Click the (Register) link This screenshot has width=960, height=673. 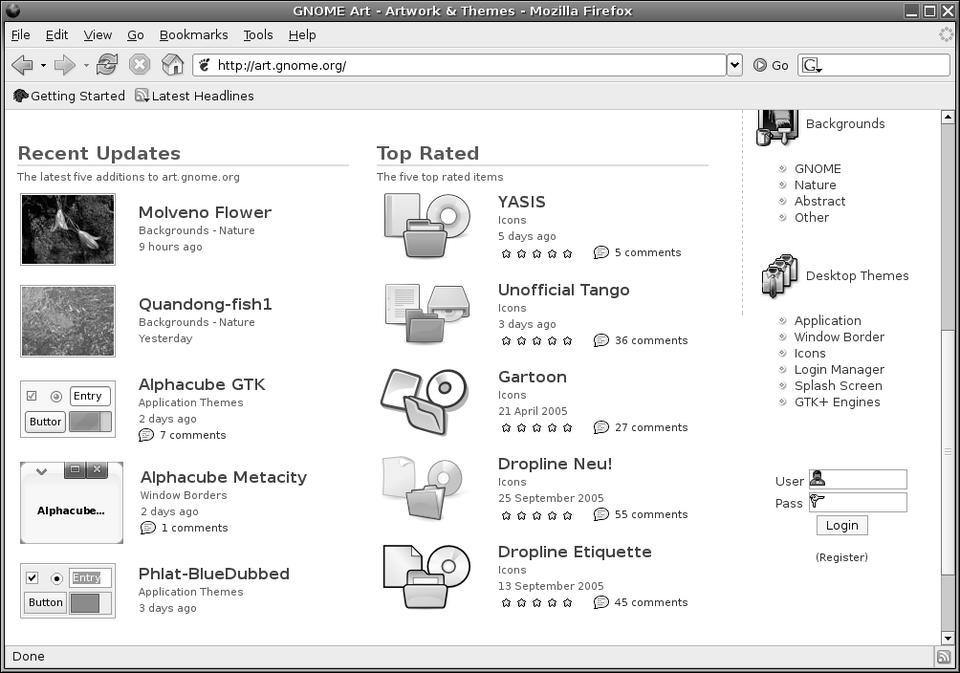click(x=841, y=557)
